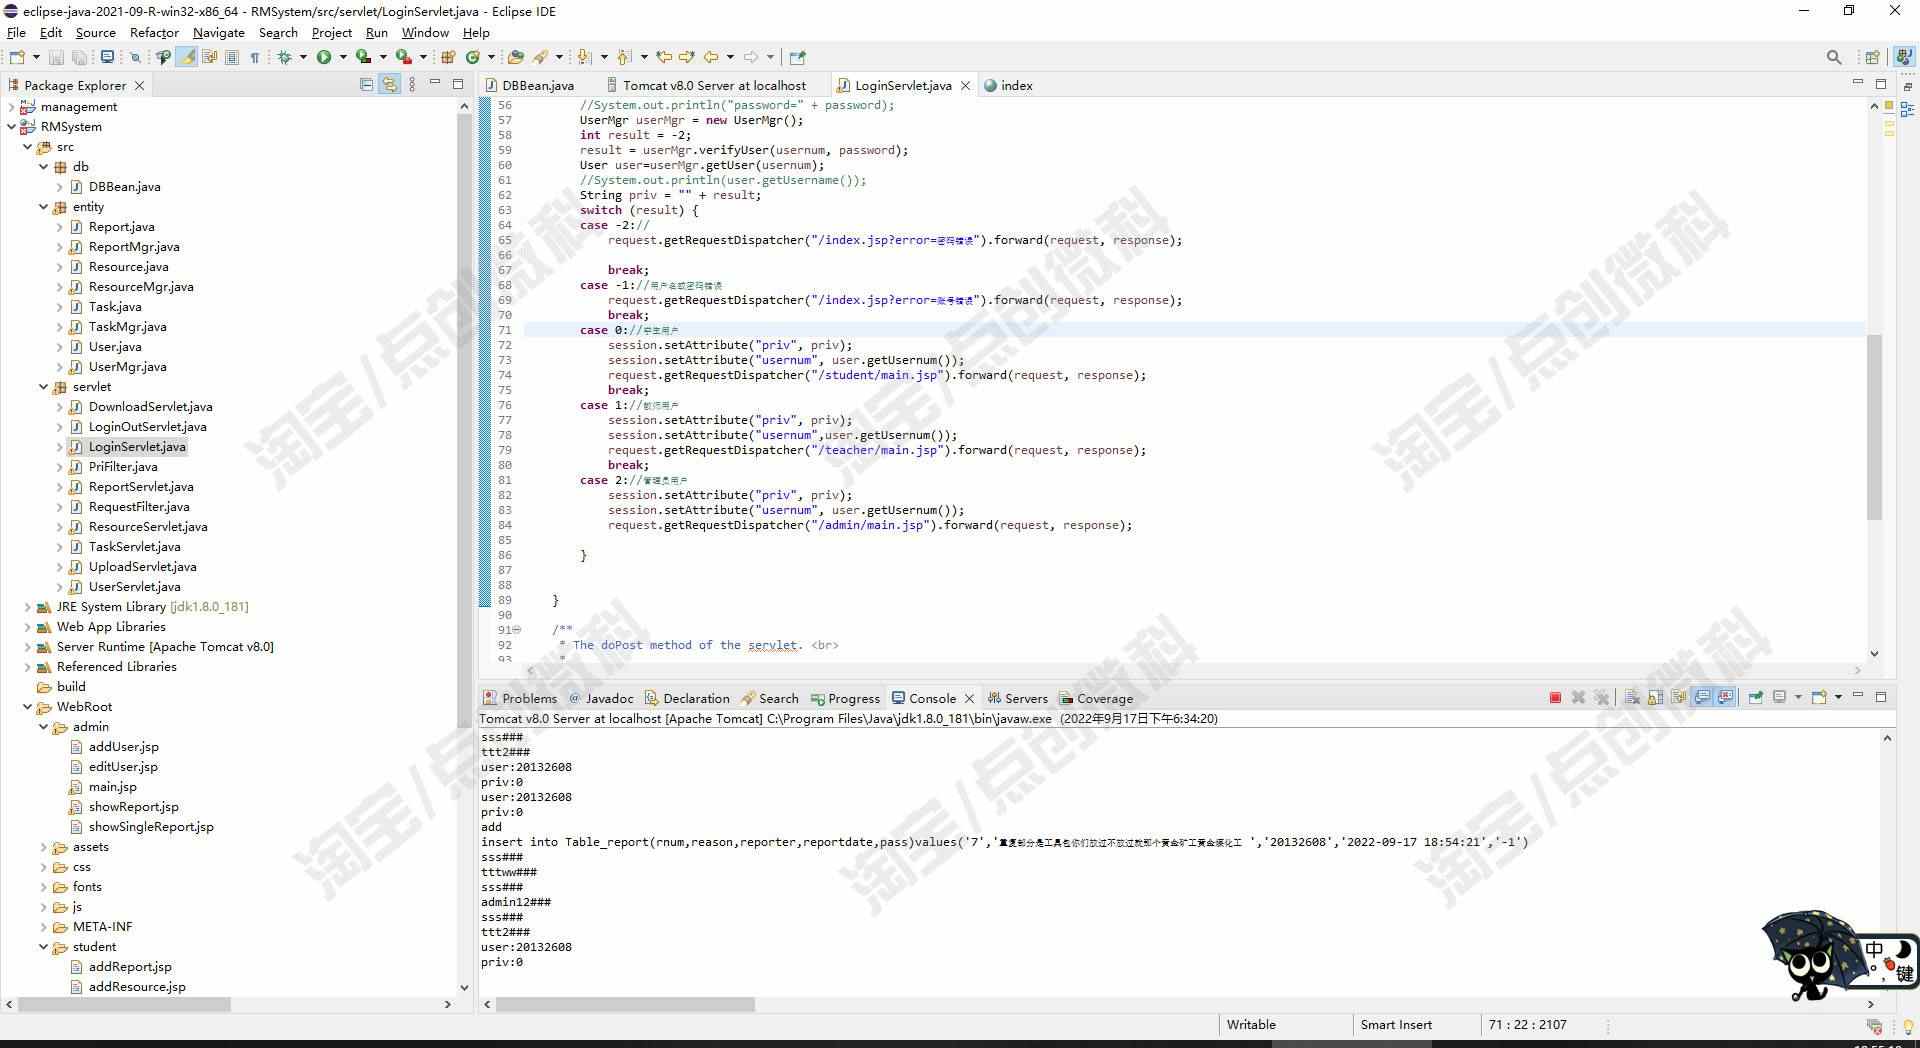Toggle Show Console on Standard Error

(1725, 698)
